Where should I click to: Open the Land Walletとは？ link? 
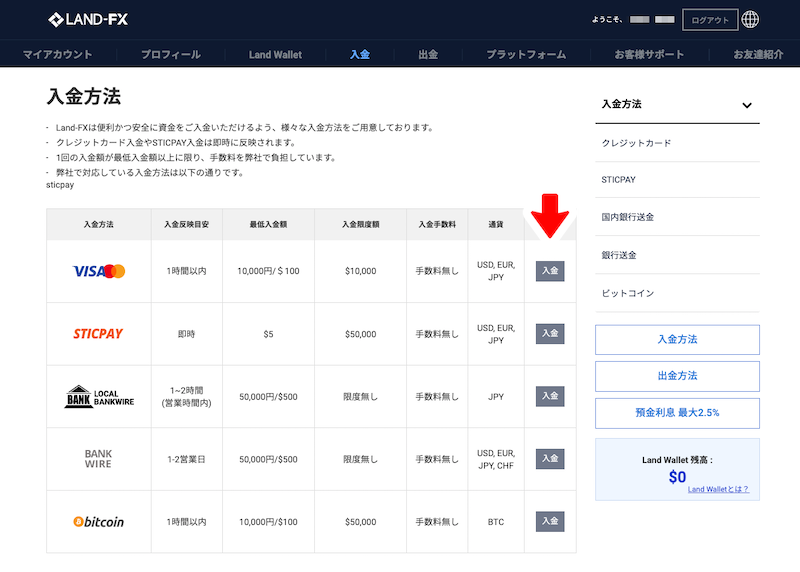pyautogui.click(x=718, y=489)
